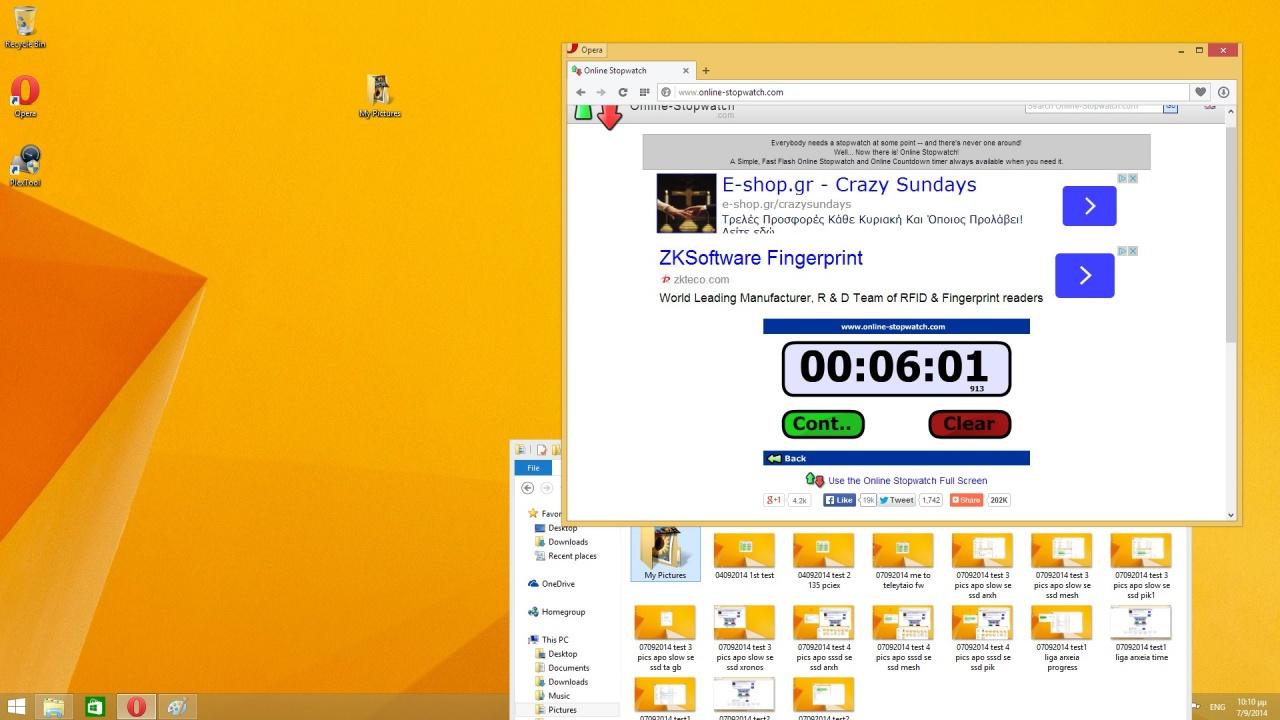Image resolution: width=1280 pixels, height=720 pixels.
Task: Open the File tab in Explorer
Action: pos(533,468)
